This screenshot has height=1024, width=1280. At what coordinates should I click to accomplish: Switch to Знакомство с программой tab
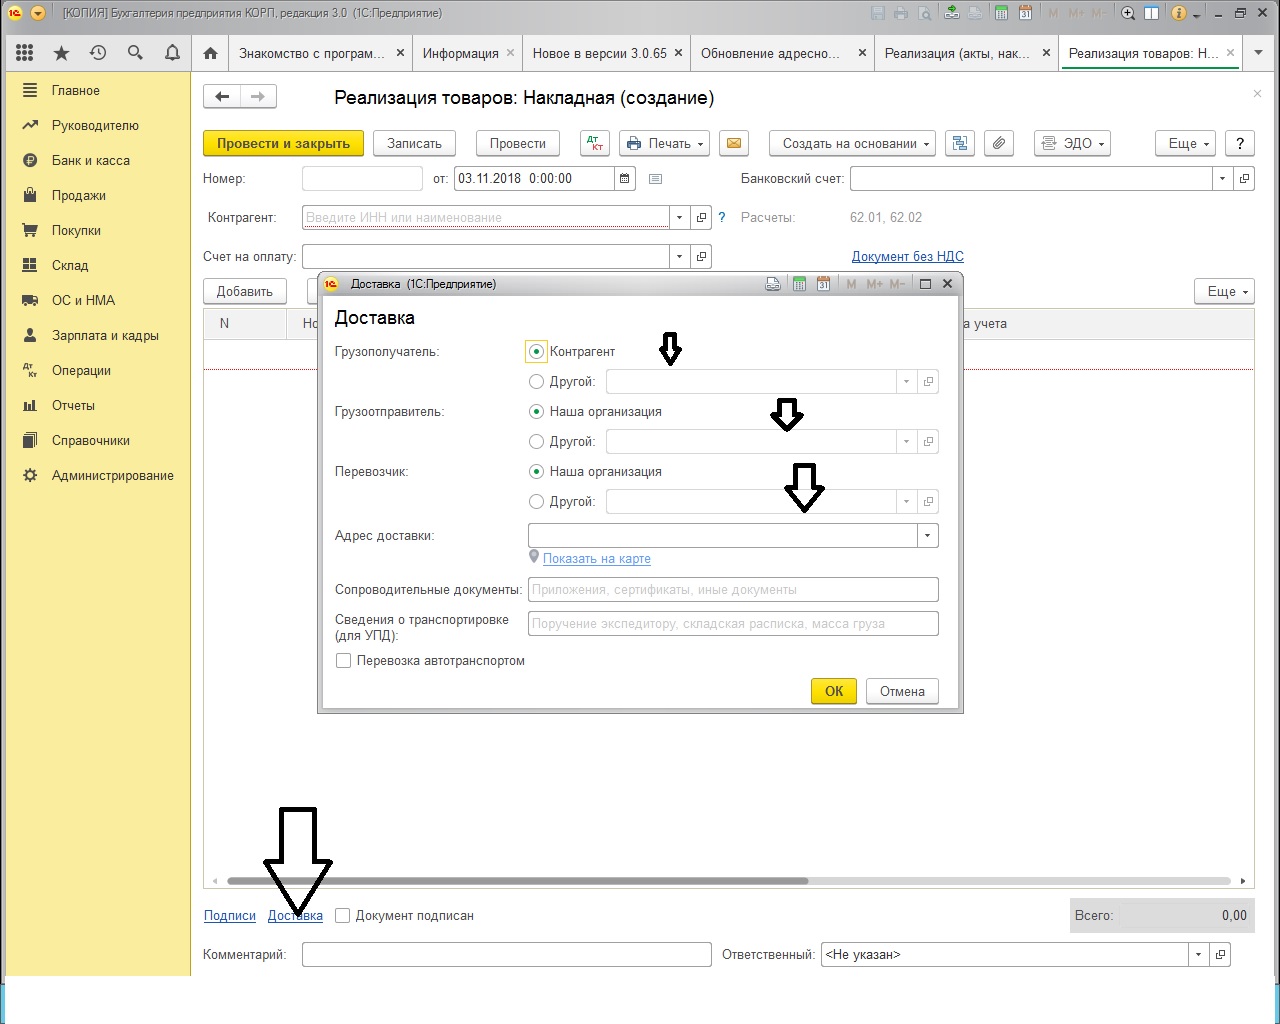[312, 53]
